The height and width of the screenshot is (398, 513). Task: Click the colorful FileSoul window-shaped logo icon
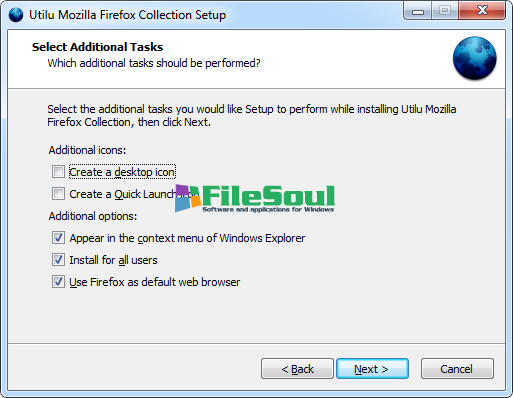click(188, 198)
